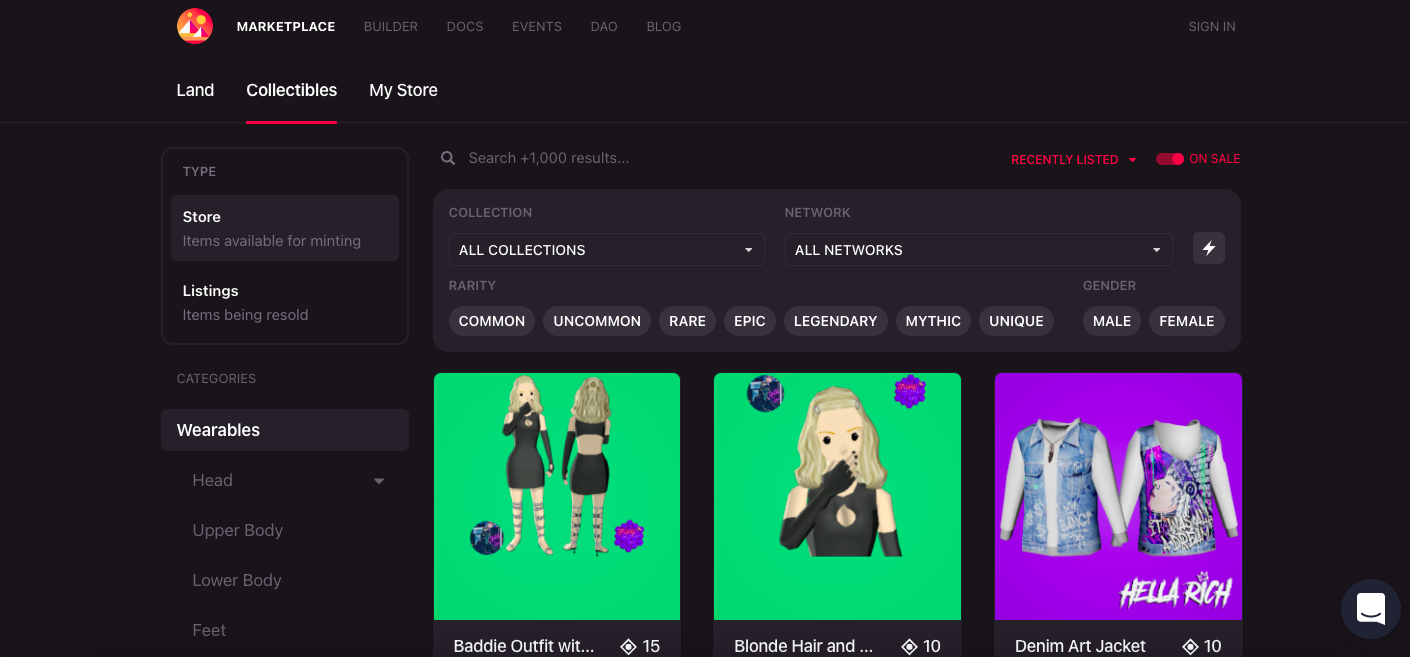Toggle the Female gender filter

1187,321
